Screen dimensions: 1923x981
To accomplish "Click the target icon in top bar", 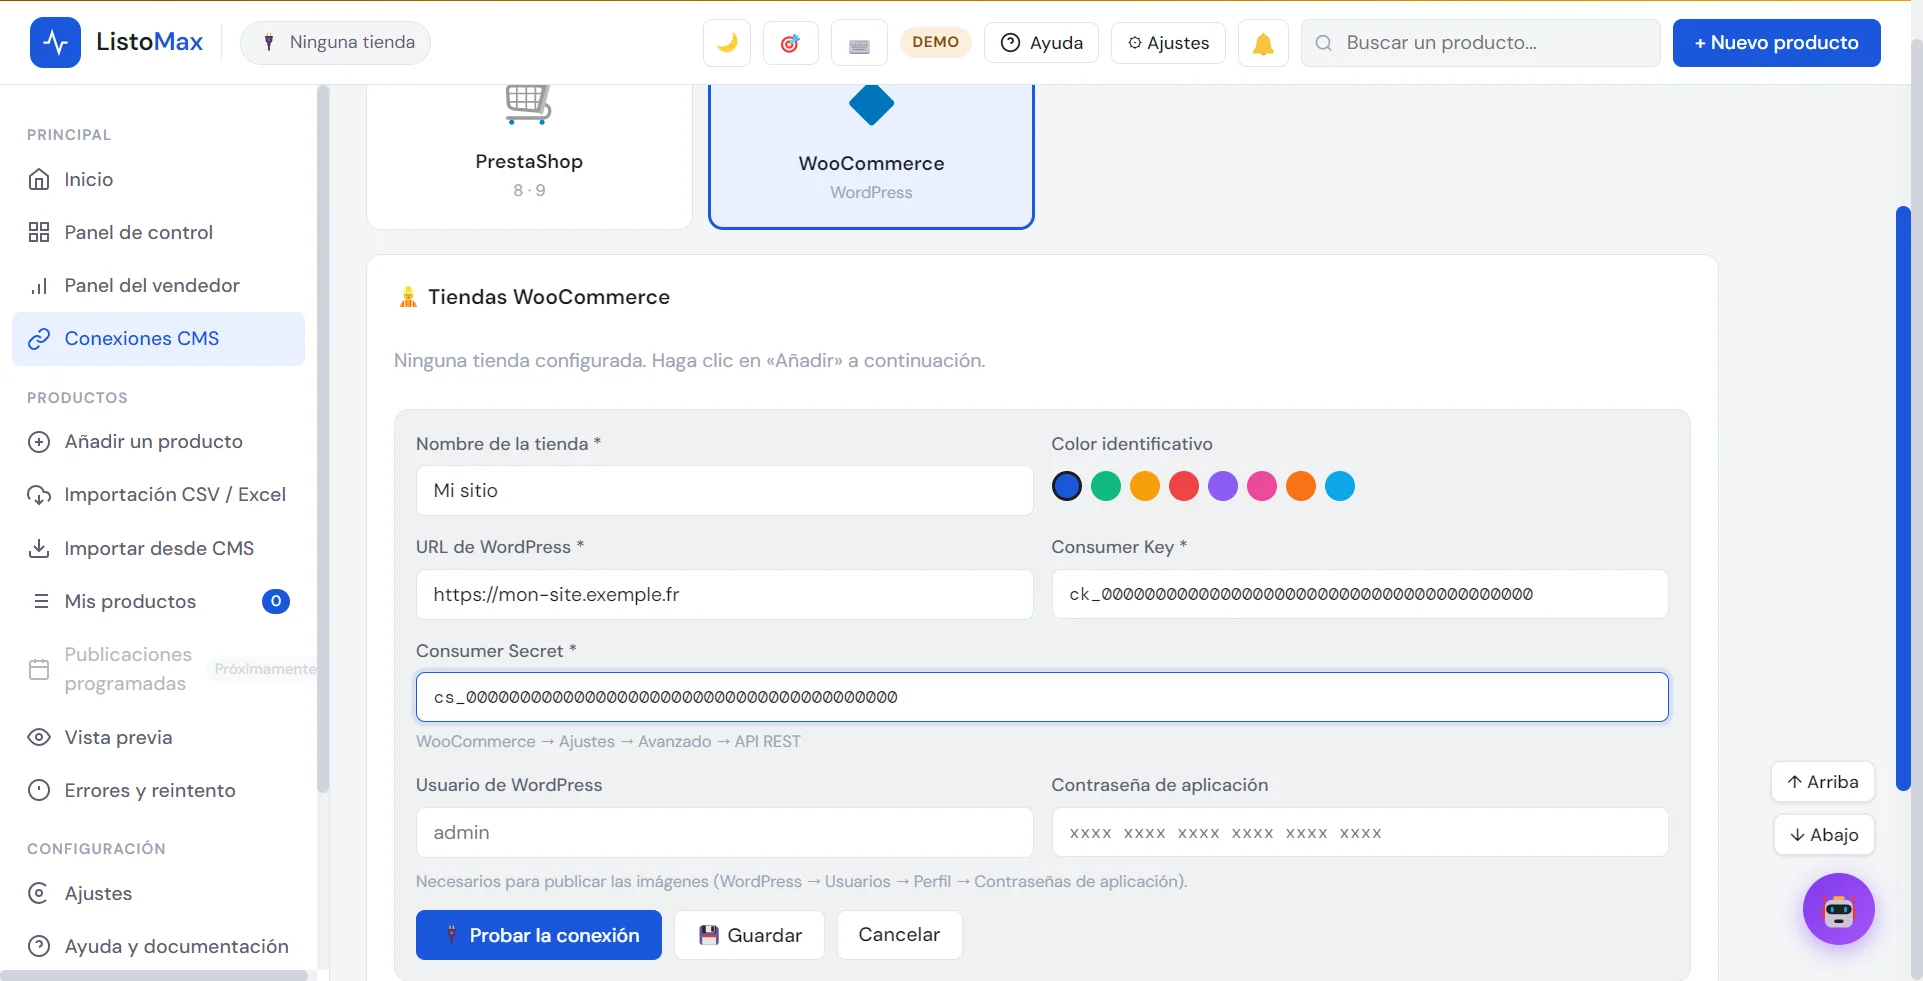I will pyautogui.click(x=790, y=43).
